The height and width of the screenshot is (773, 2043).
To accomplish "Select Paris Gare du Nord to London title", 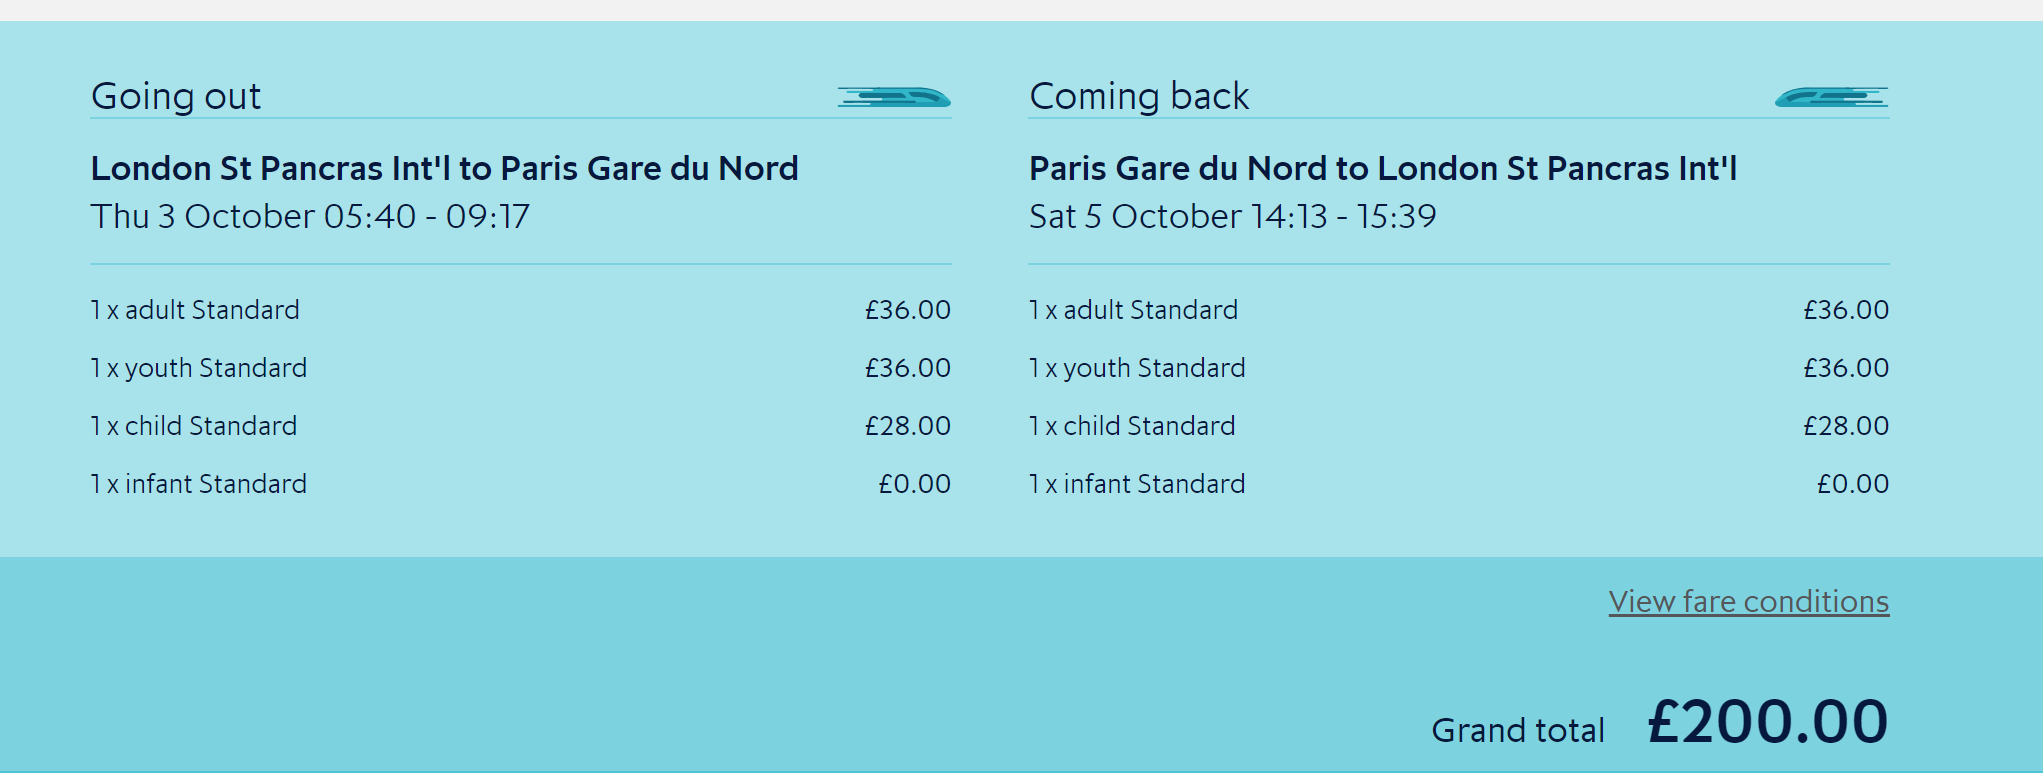I will click(x=1383, y=168).
